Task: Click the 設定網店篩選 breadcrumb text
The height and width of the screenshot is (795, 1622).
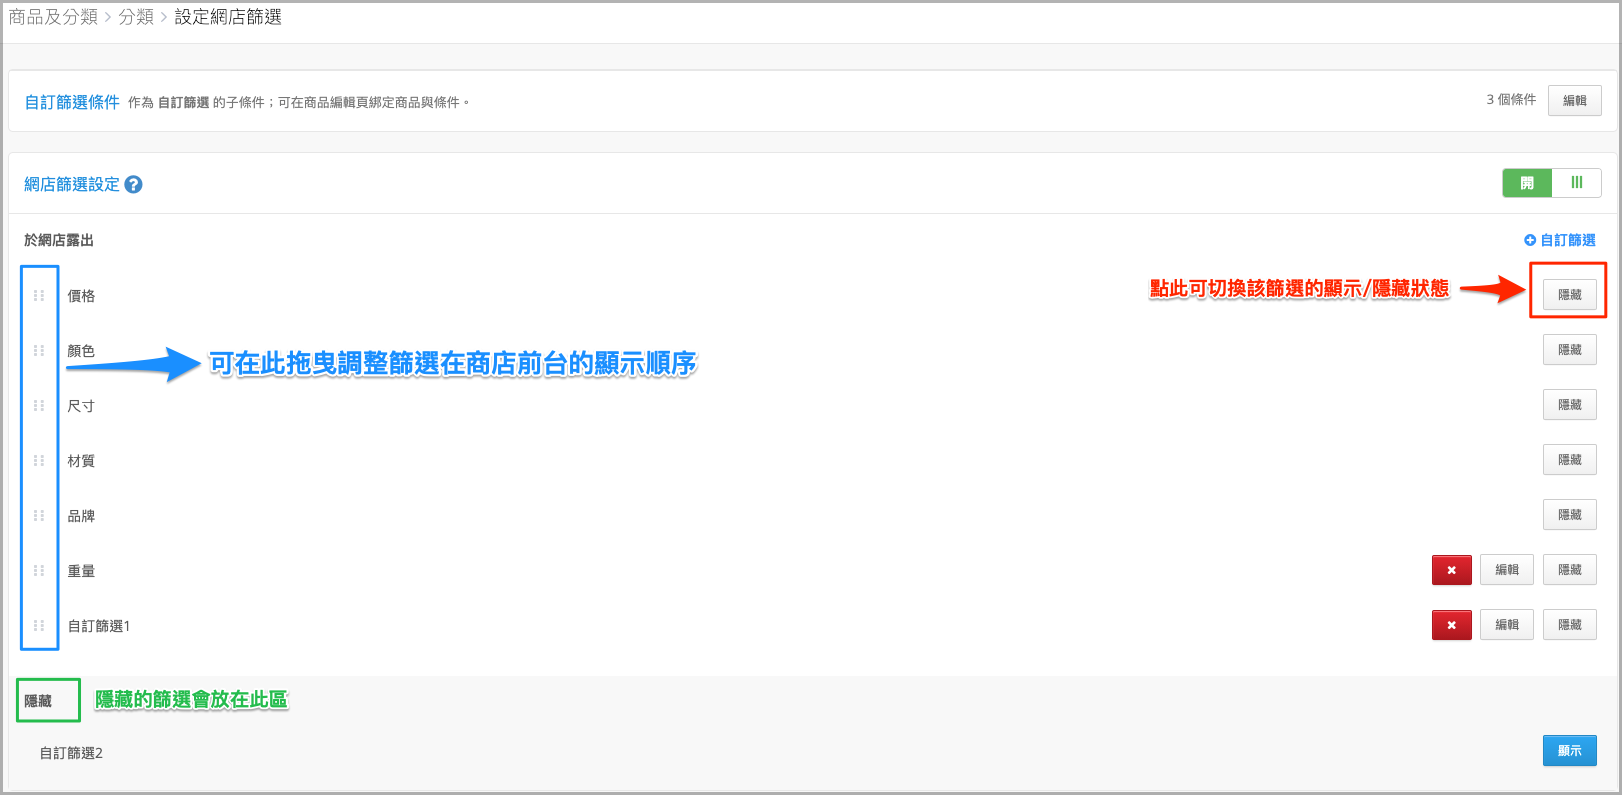Action: coord(228,17)
